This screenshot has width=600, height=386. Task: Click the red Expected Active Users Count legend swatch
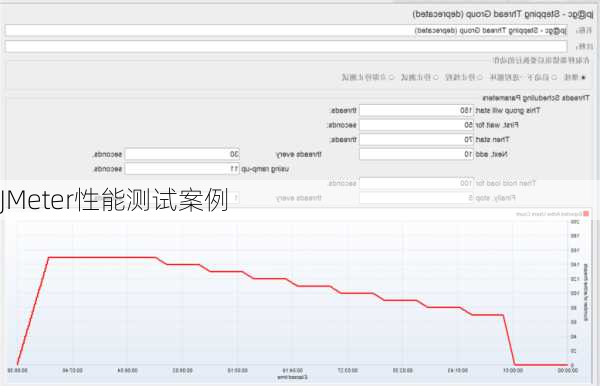pyautogui.click(x=586, y=214)
